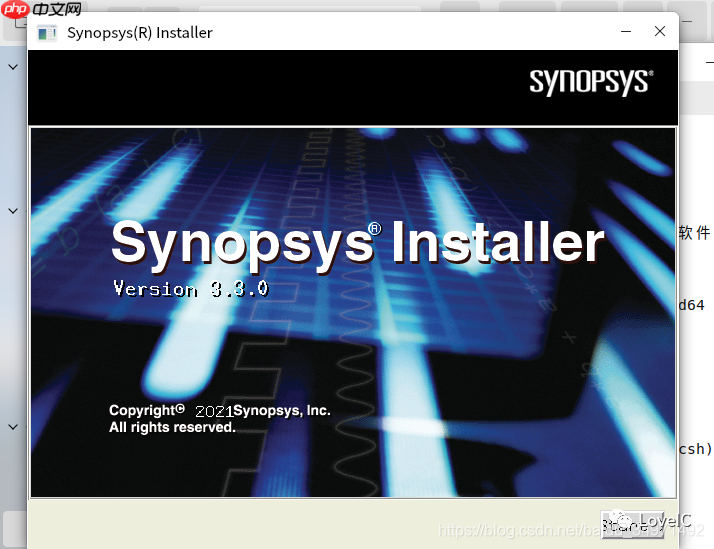Click the Start button in the installer

(632, 525)
